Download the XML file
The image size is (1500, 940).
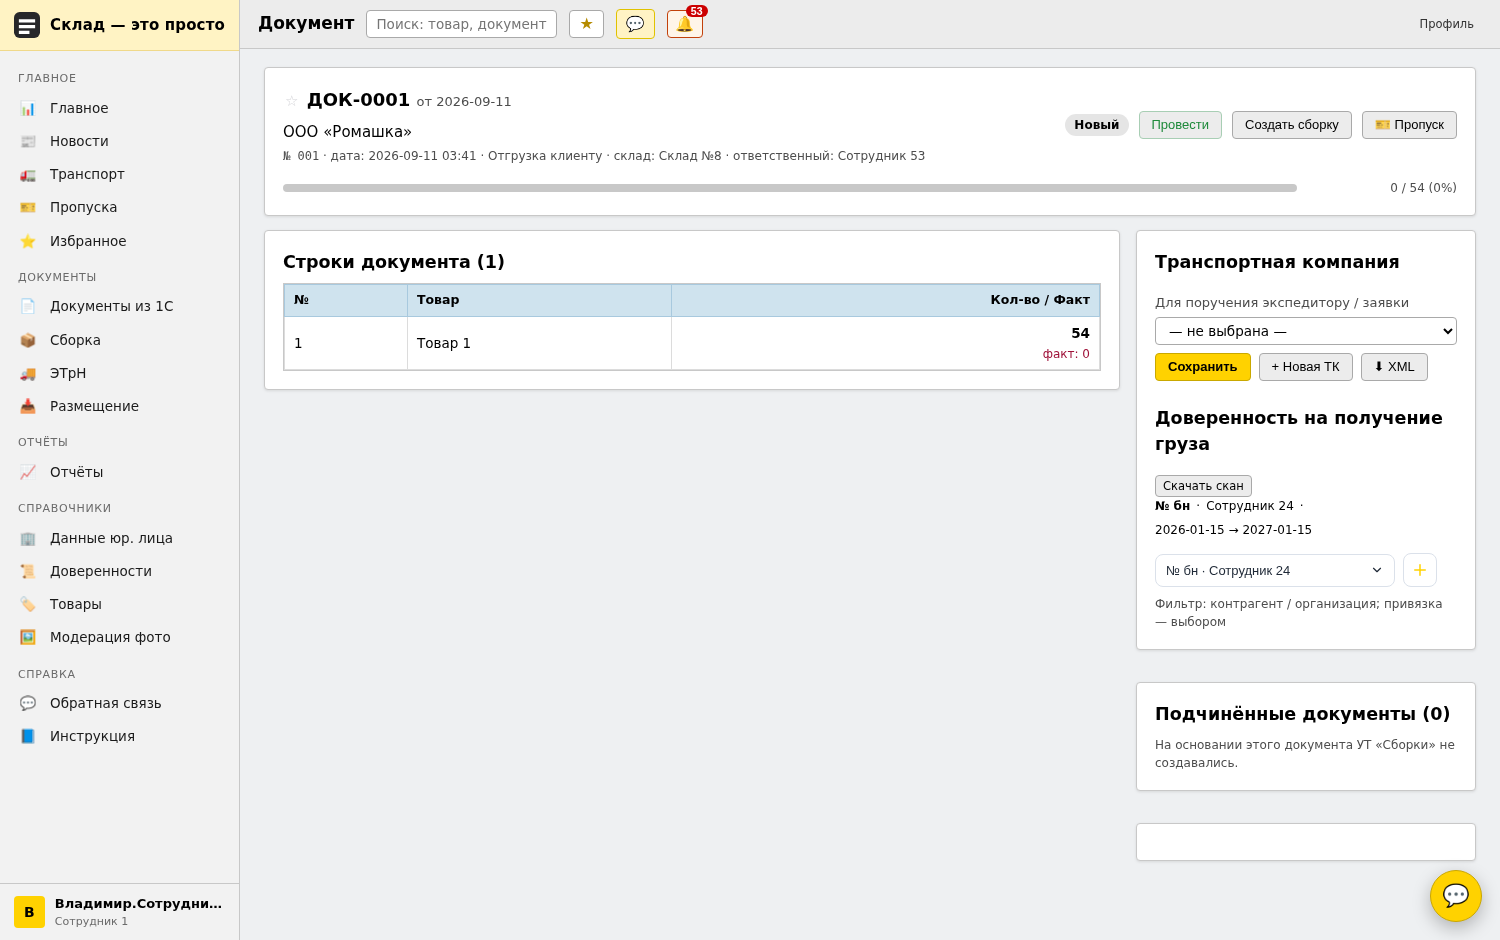pos(1394,367)
